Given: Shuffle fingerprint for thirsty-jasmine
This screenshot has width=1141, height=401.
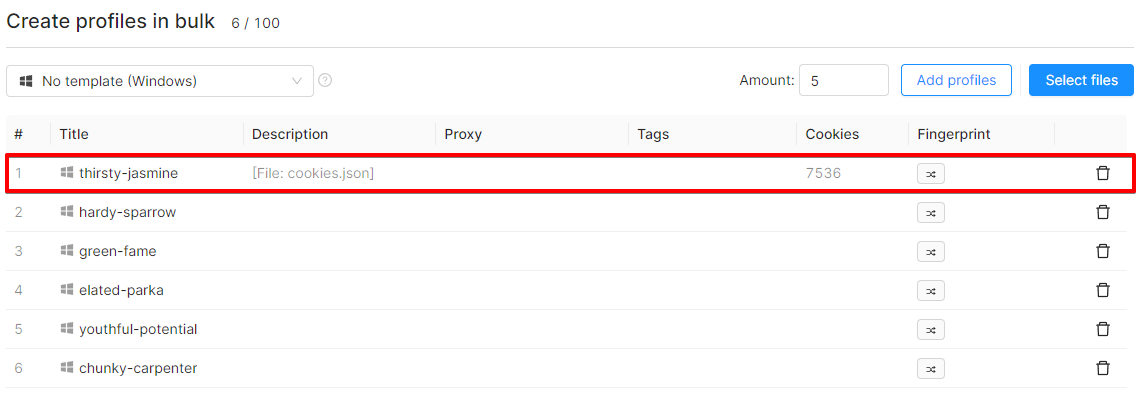Looking at the screenshot, I should 931,173.
